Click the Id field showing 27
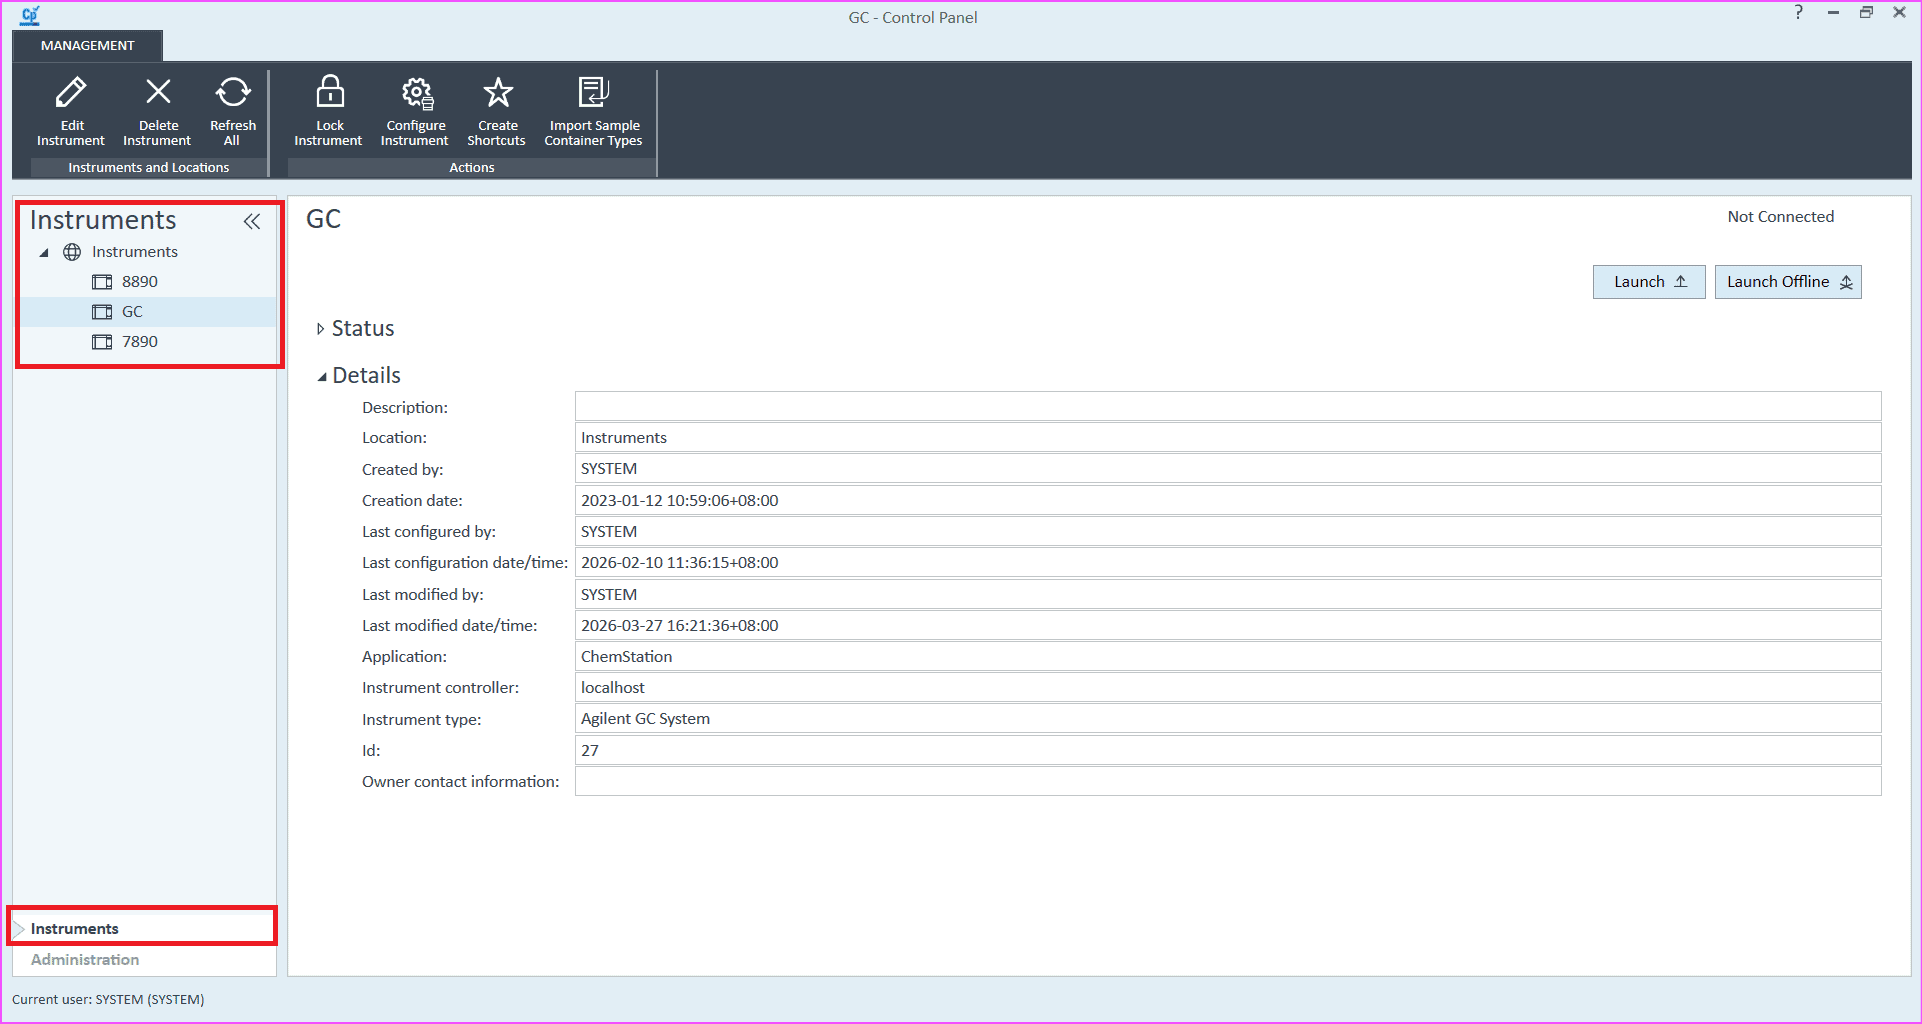1922x1024 pixels. [x=1228, y=750]
